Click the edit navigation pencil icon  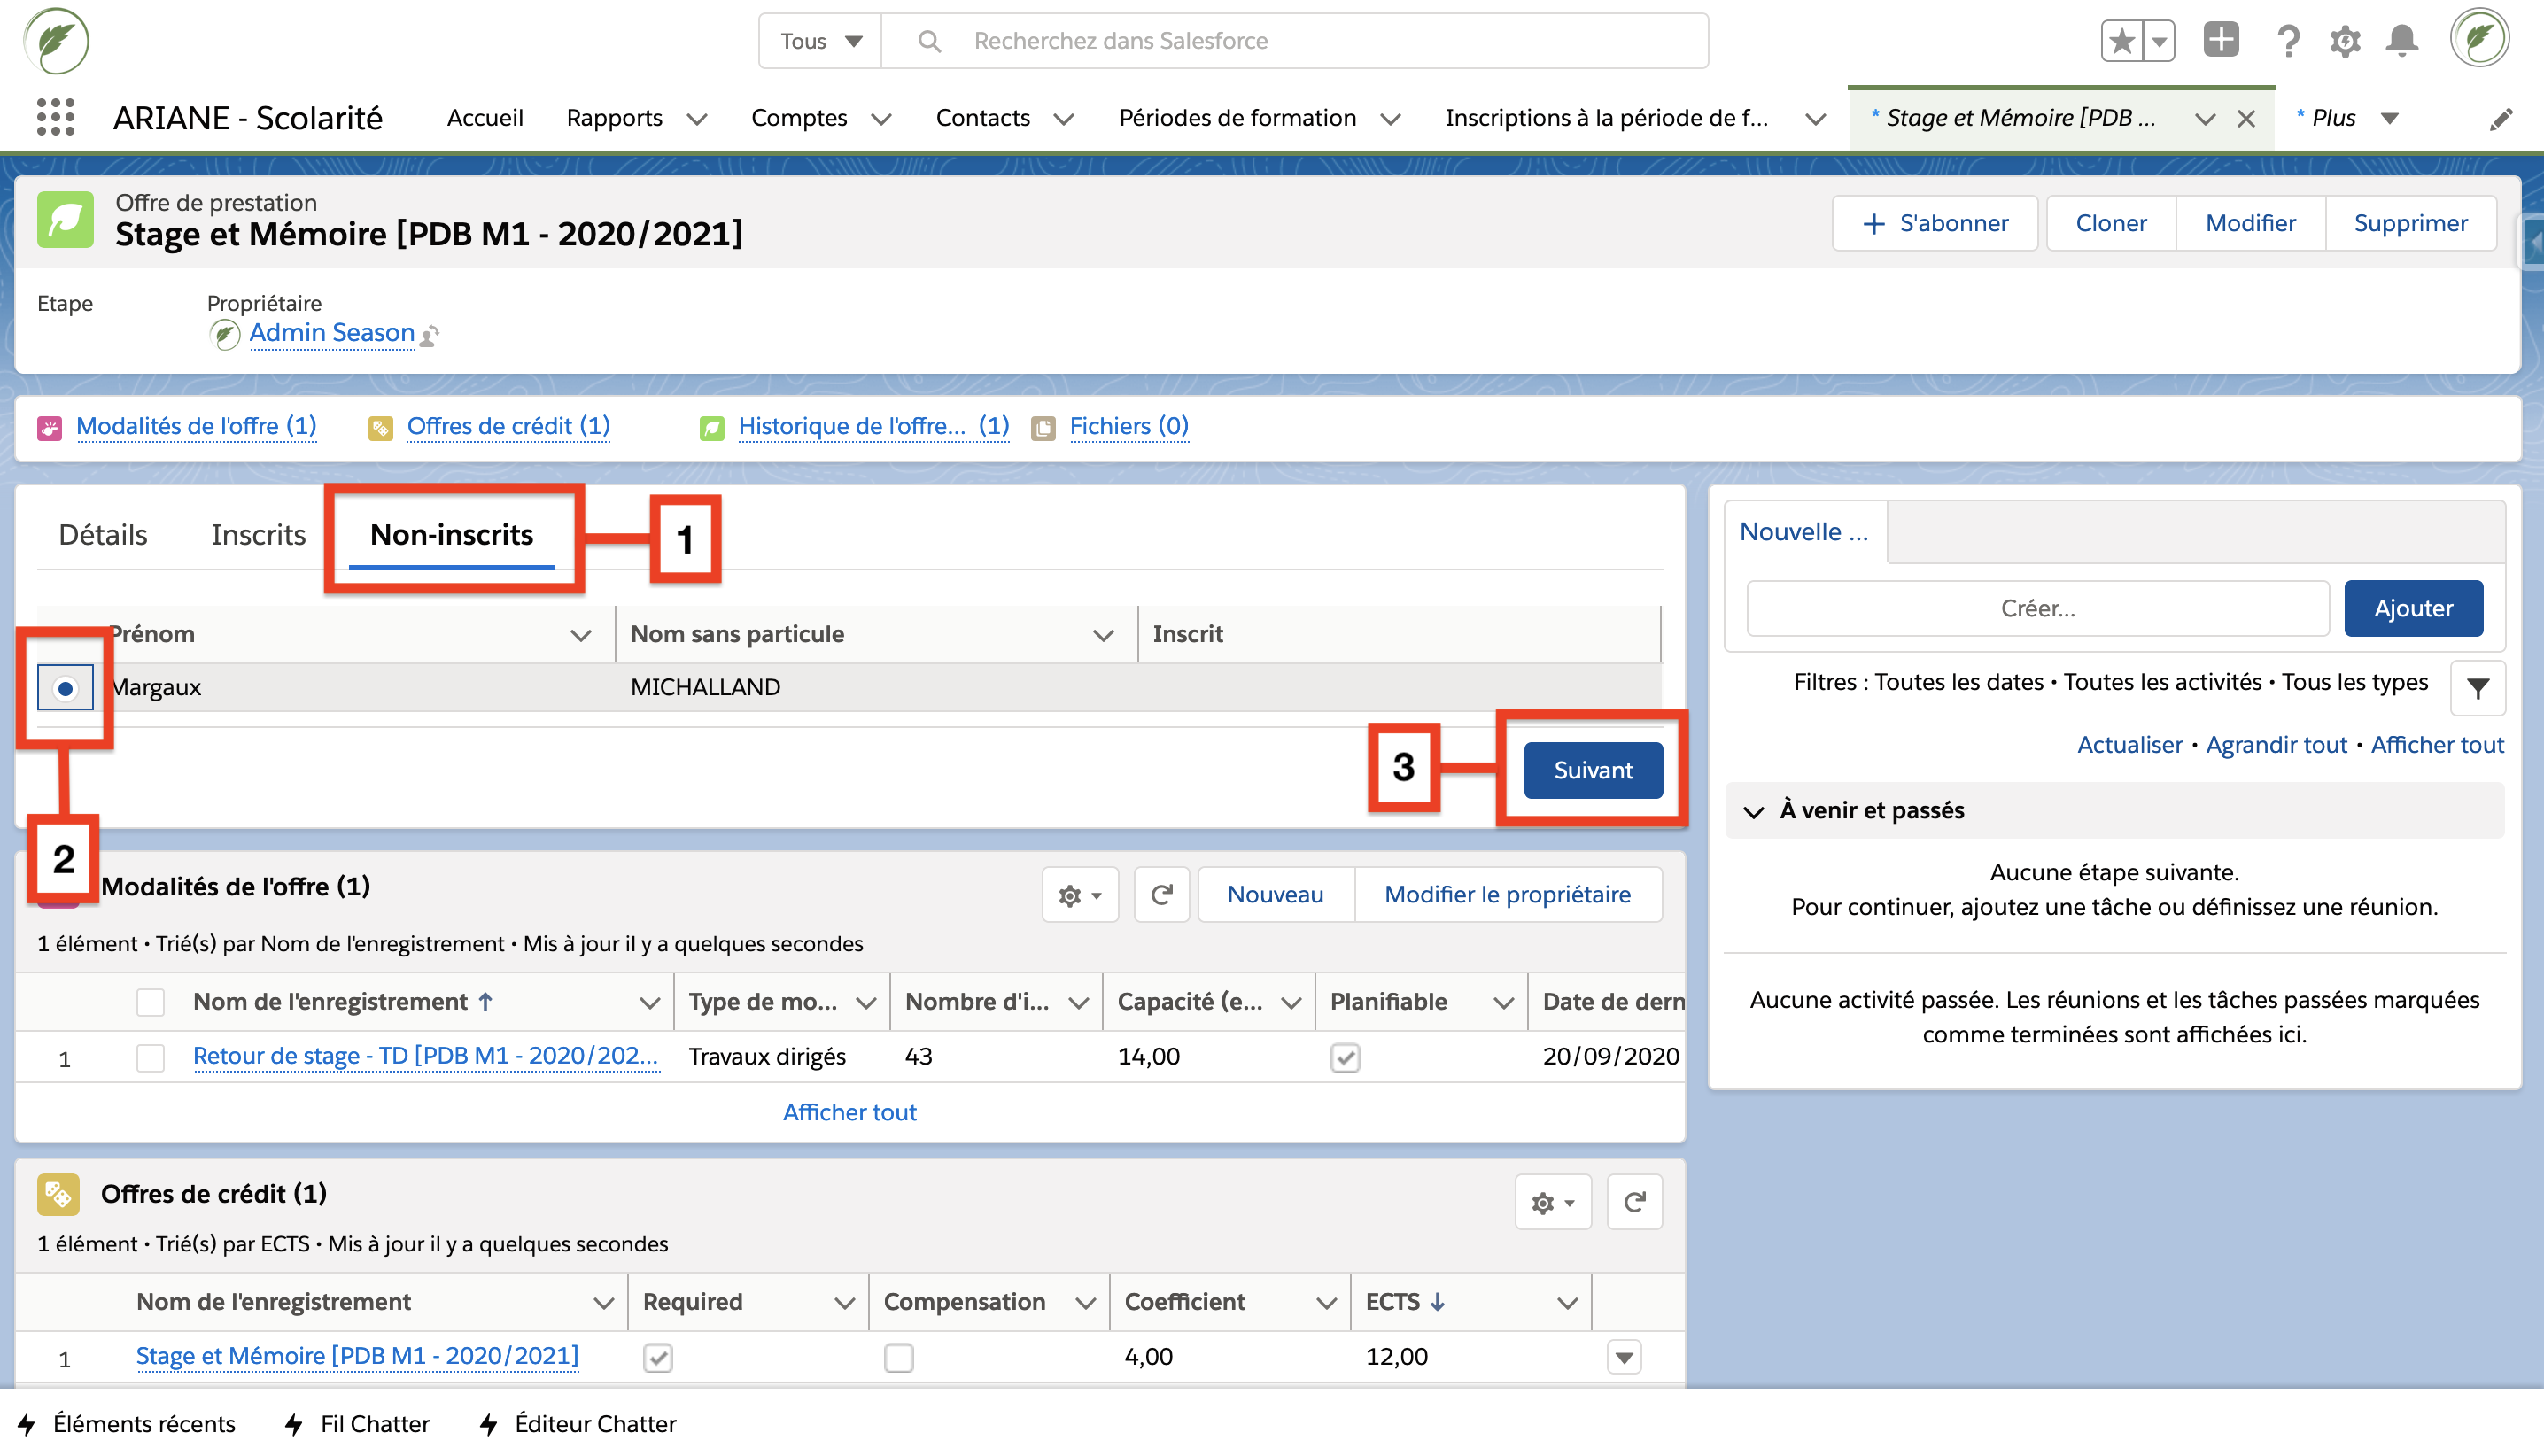tap(2500, 119)
